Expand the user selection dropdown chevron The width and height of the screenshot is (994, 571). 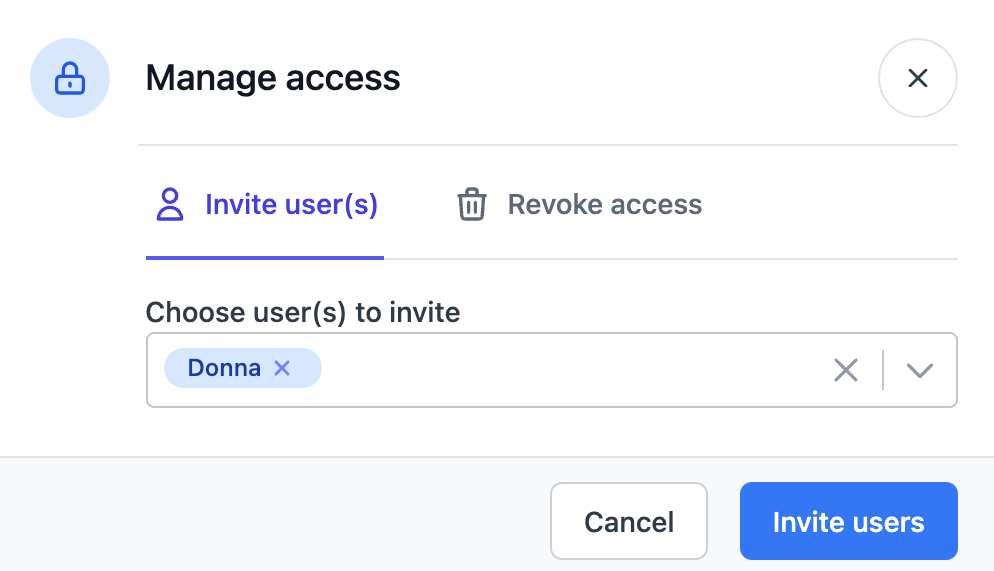919,370
